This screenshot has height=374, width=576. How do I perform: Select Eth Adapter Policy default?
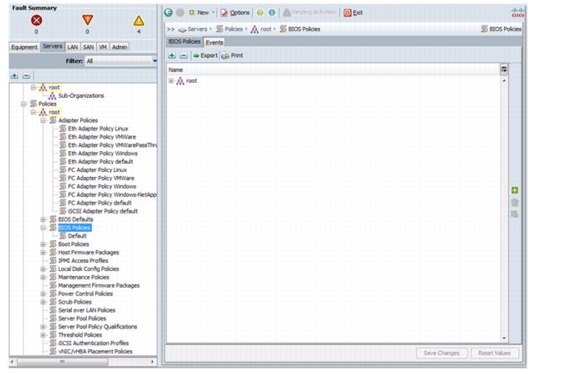tap(100, 162)
